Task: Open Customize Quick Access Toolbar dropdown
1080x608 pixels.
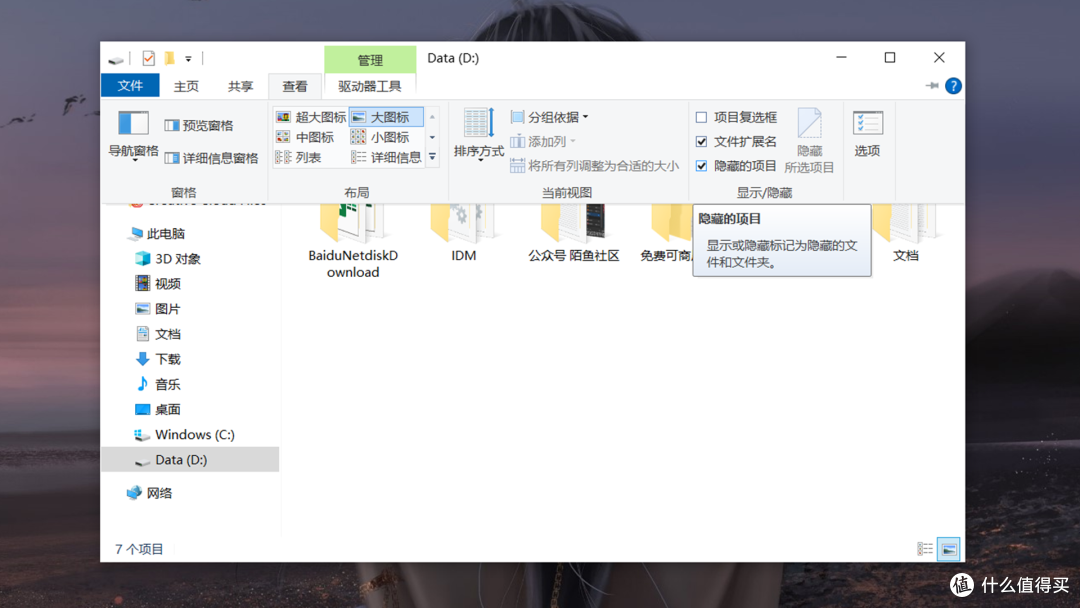Action: [x=188, y=59]
